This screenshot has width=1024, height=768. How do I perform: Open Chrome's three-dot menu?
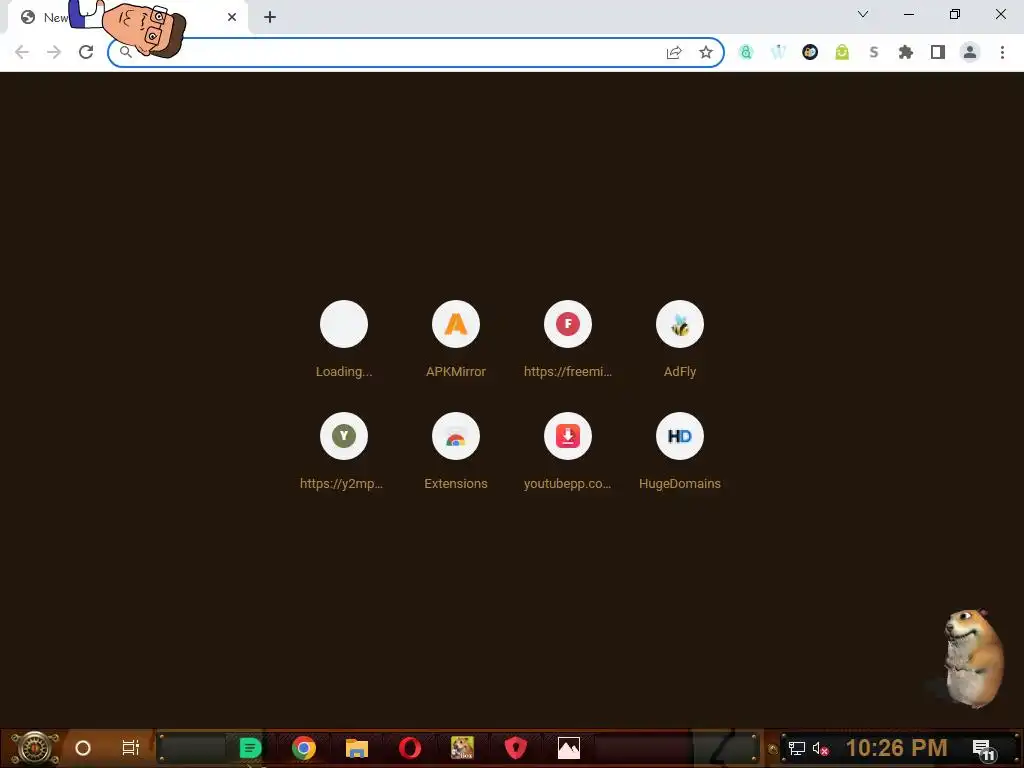coord(1002,52)
